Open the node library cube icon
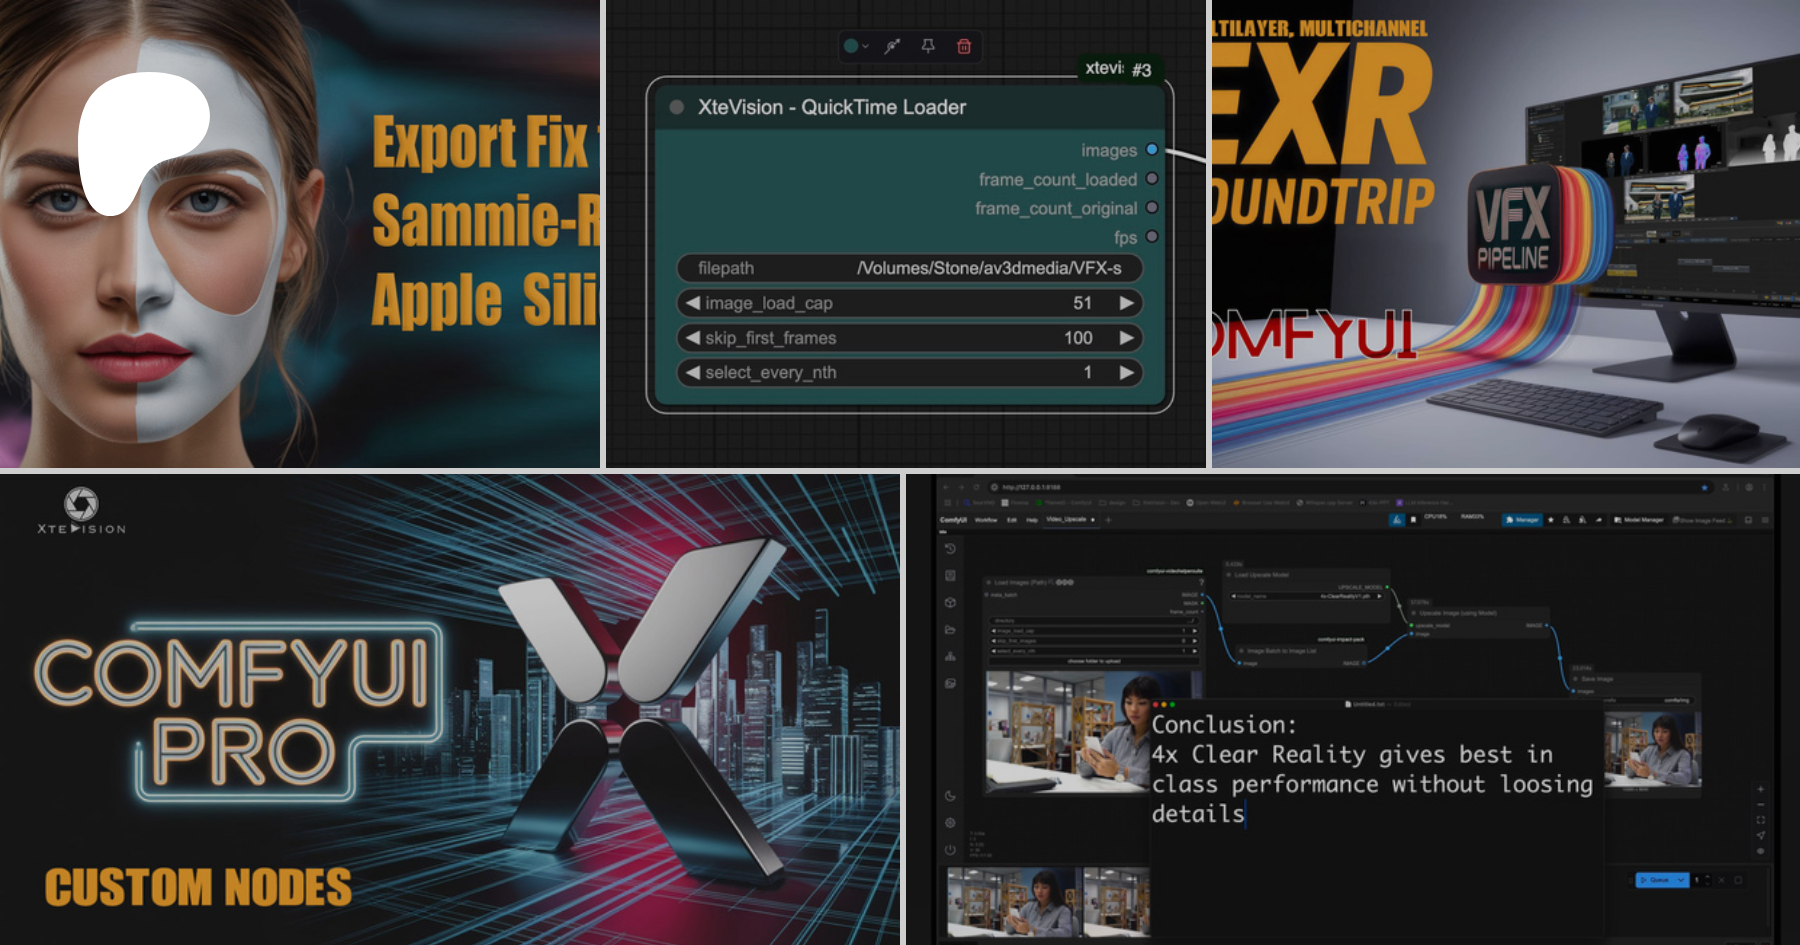The height and width of the screenshot is (945, 1800). [950, 603]
